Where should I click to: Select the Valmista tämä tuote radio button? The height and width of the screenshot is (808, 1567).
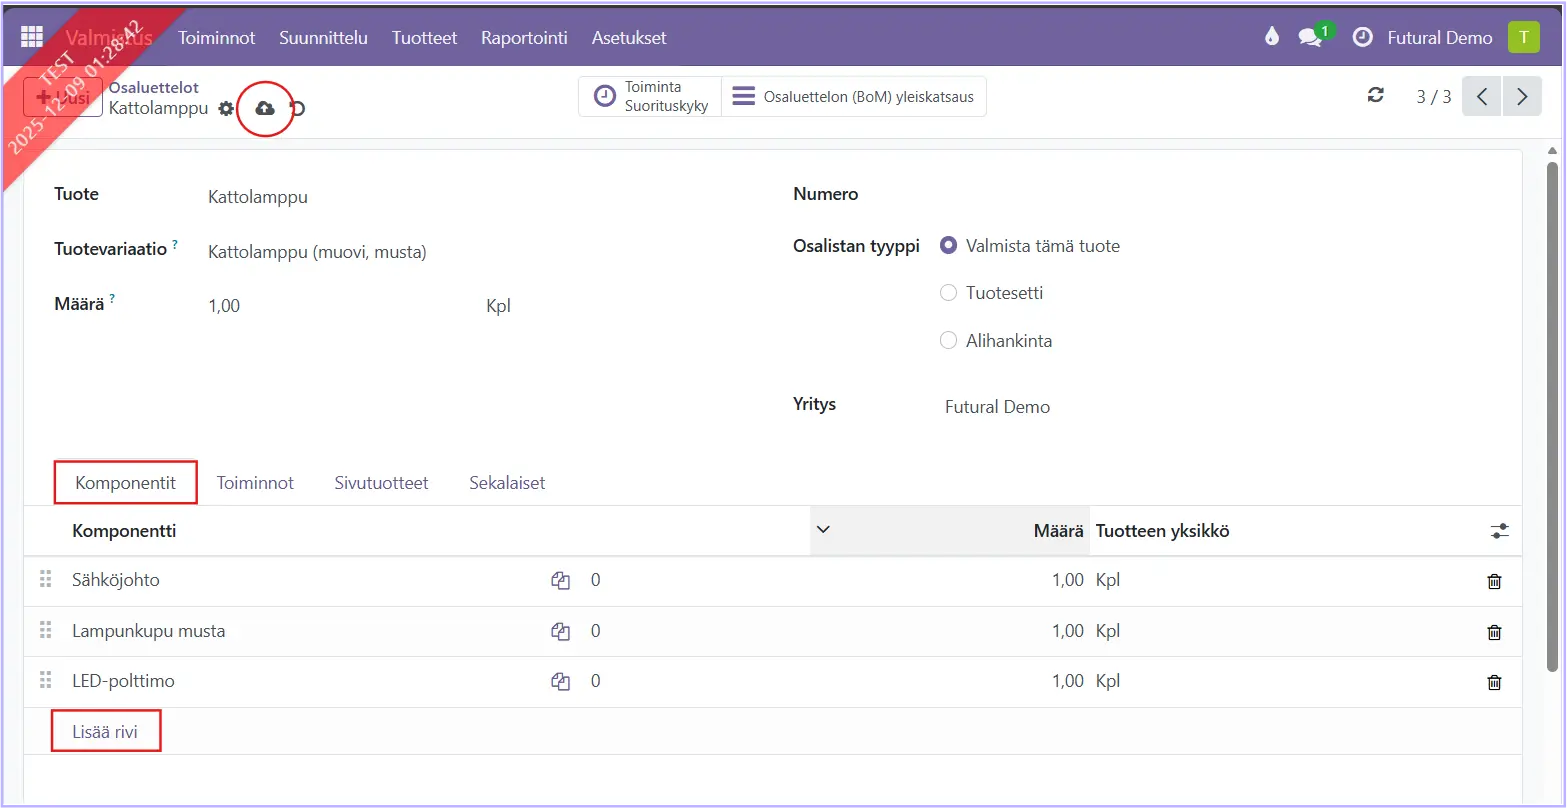tap(949, 246)
